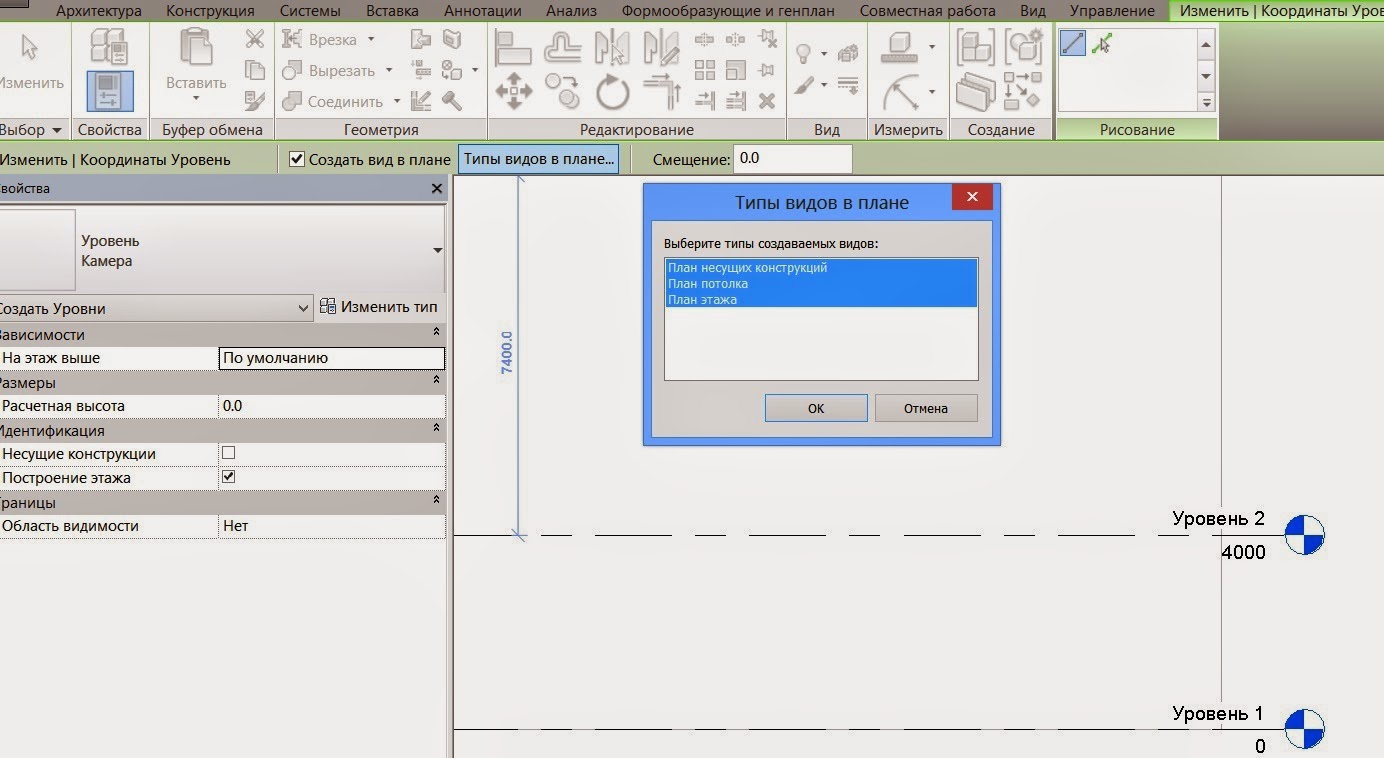This screenshot has width=1384, height=758.
Task: Click the Measure ruler icon in Измерить
Action: (x=900, y=47)
